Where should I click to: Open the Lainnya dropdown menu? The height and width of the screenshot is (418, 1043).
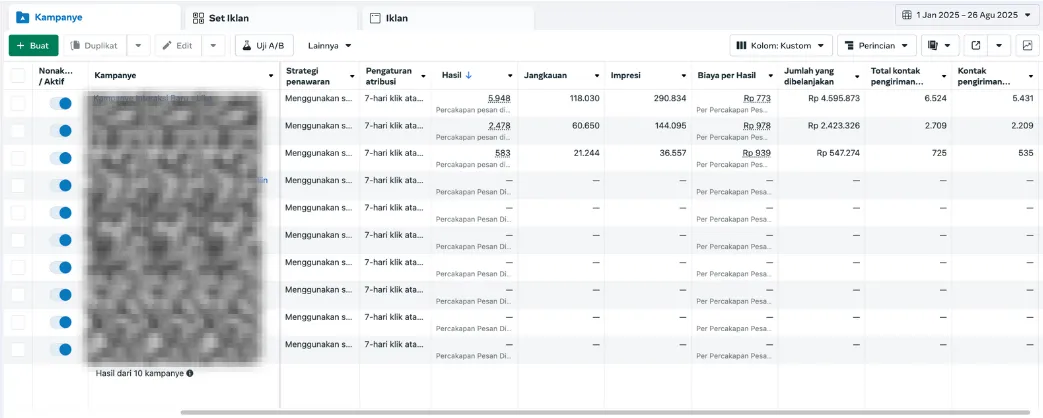point(330,45)
